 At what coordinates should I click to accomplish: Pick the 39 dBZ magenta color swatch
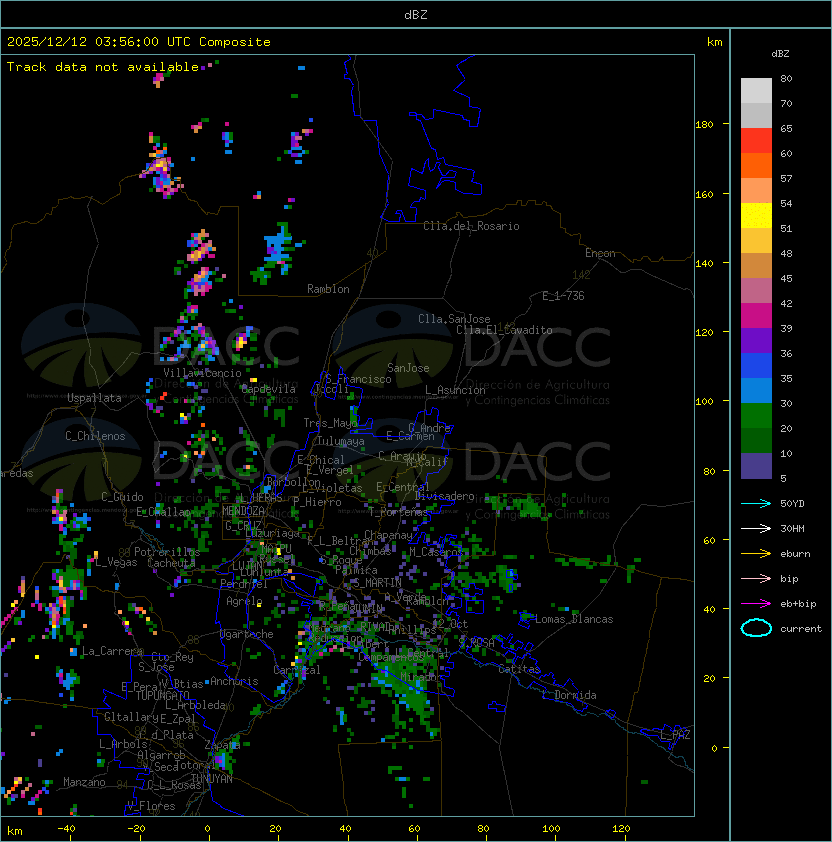click(x=756, y=315)
